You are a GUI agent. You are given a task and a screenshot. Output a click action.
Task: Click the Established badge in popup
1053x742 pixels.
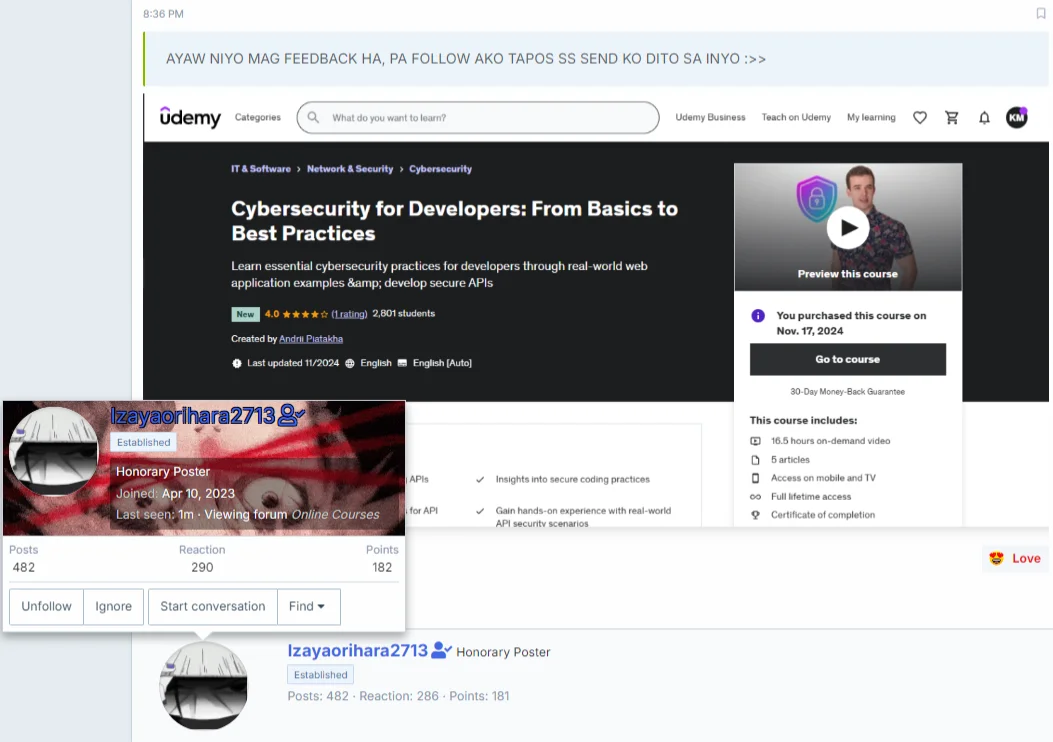[x=144, y=442]
